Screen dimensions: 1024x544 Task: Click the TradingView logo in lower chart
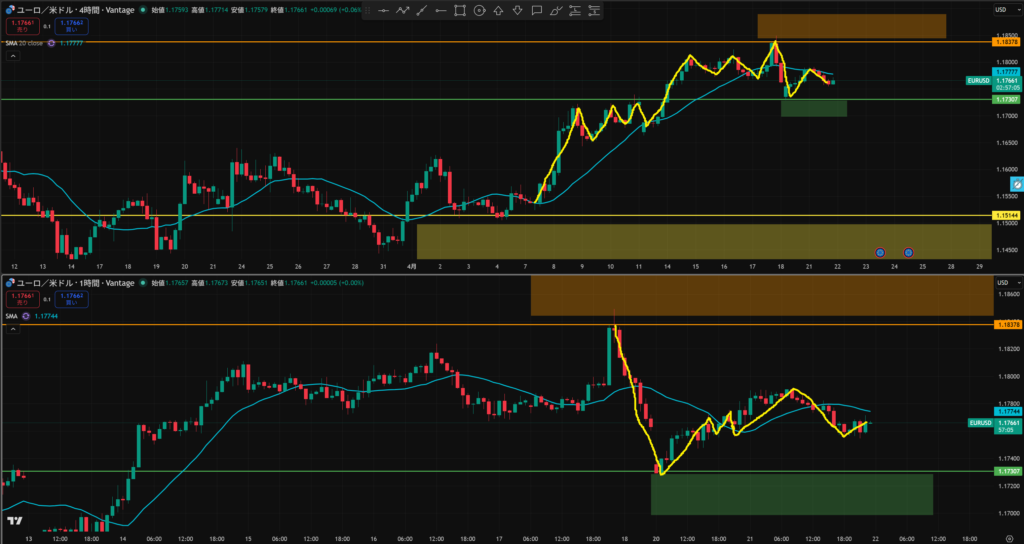click(x=15, y=522)
